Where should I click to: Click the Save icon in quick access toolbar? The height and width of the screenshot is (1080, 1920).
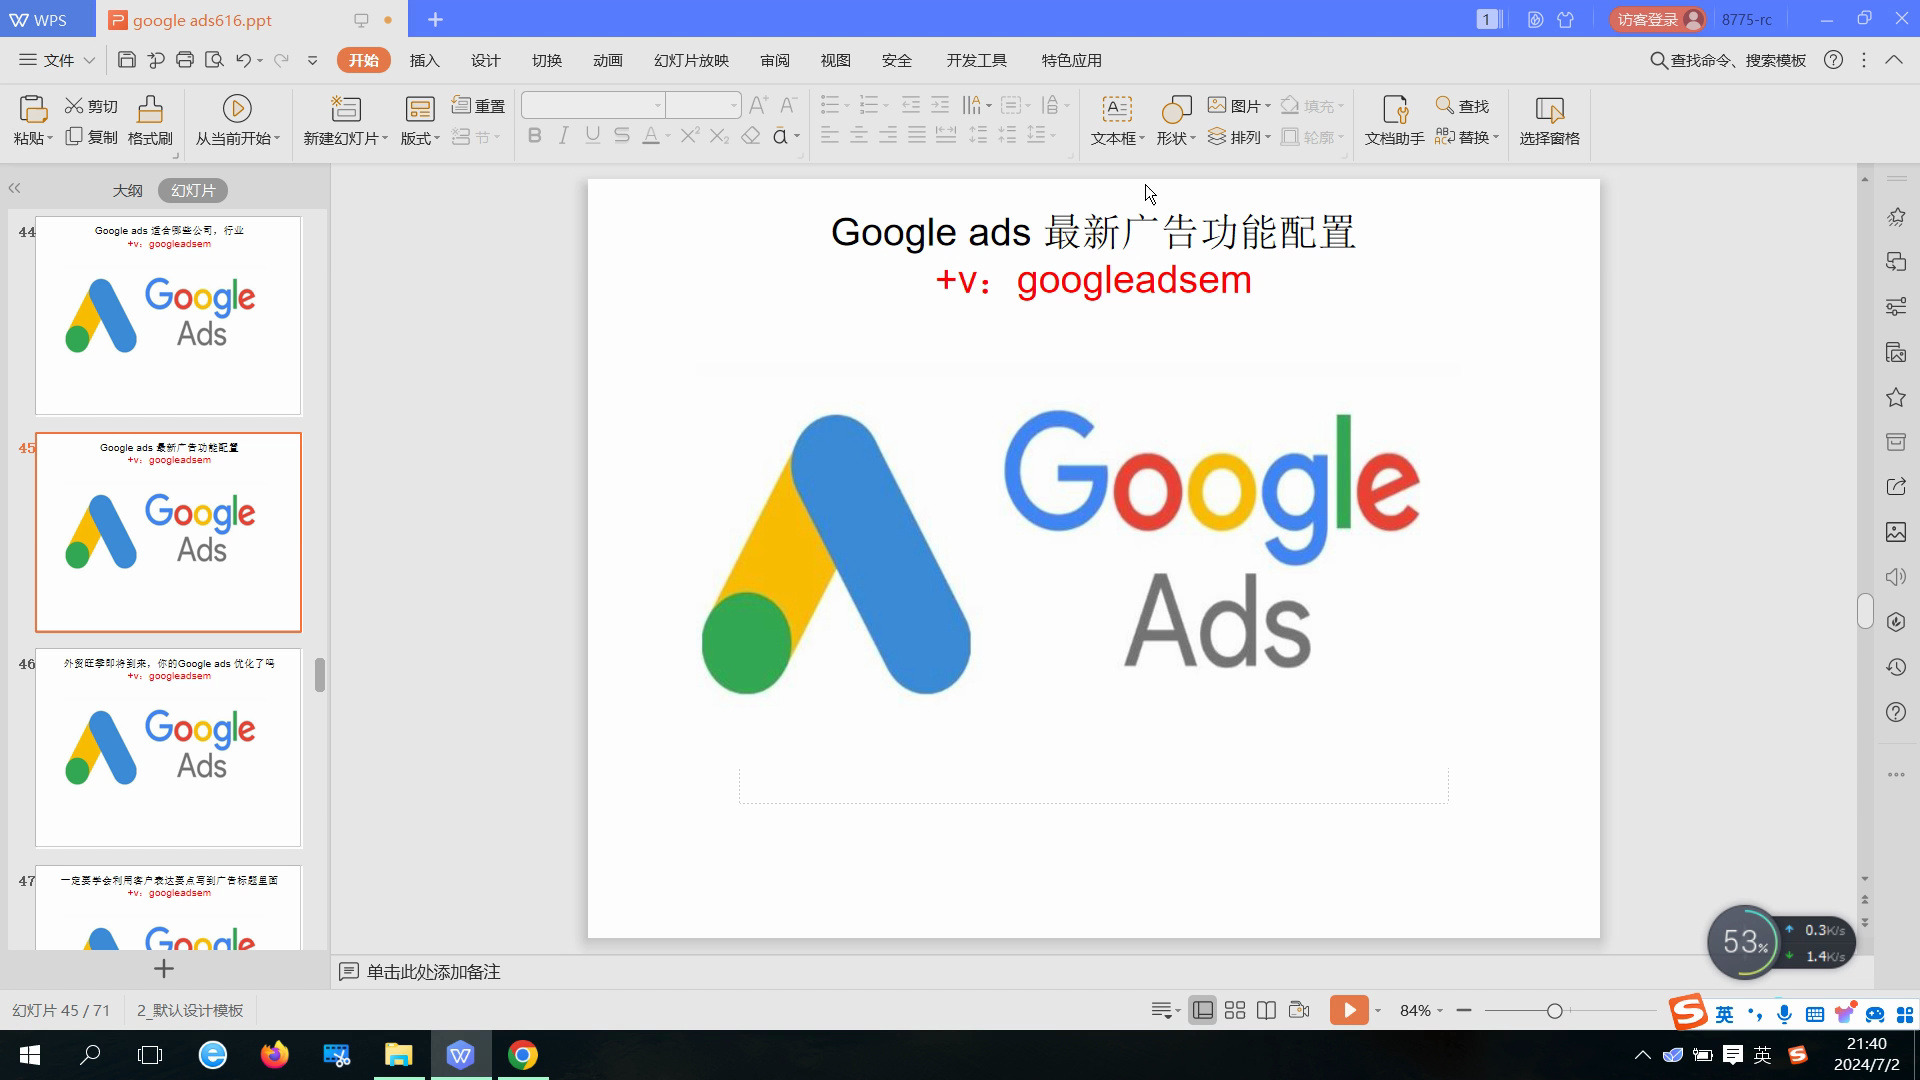click(126, 60)
